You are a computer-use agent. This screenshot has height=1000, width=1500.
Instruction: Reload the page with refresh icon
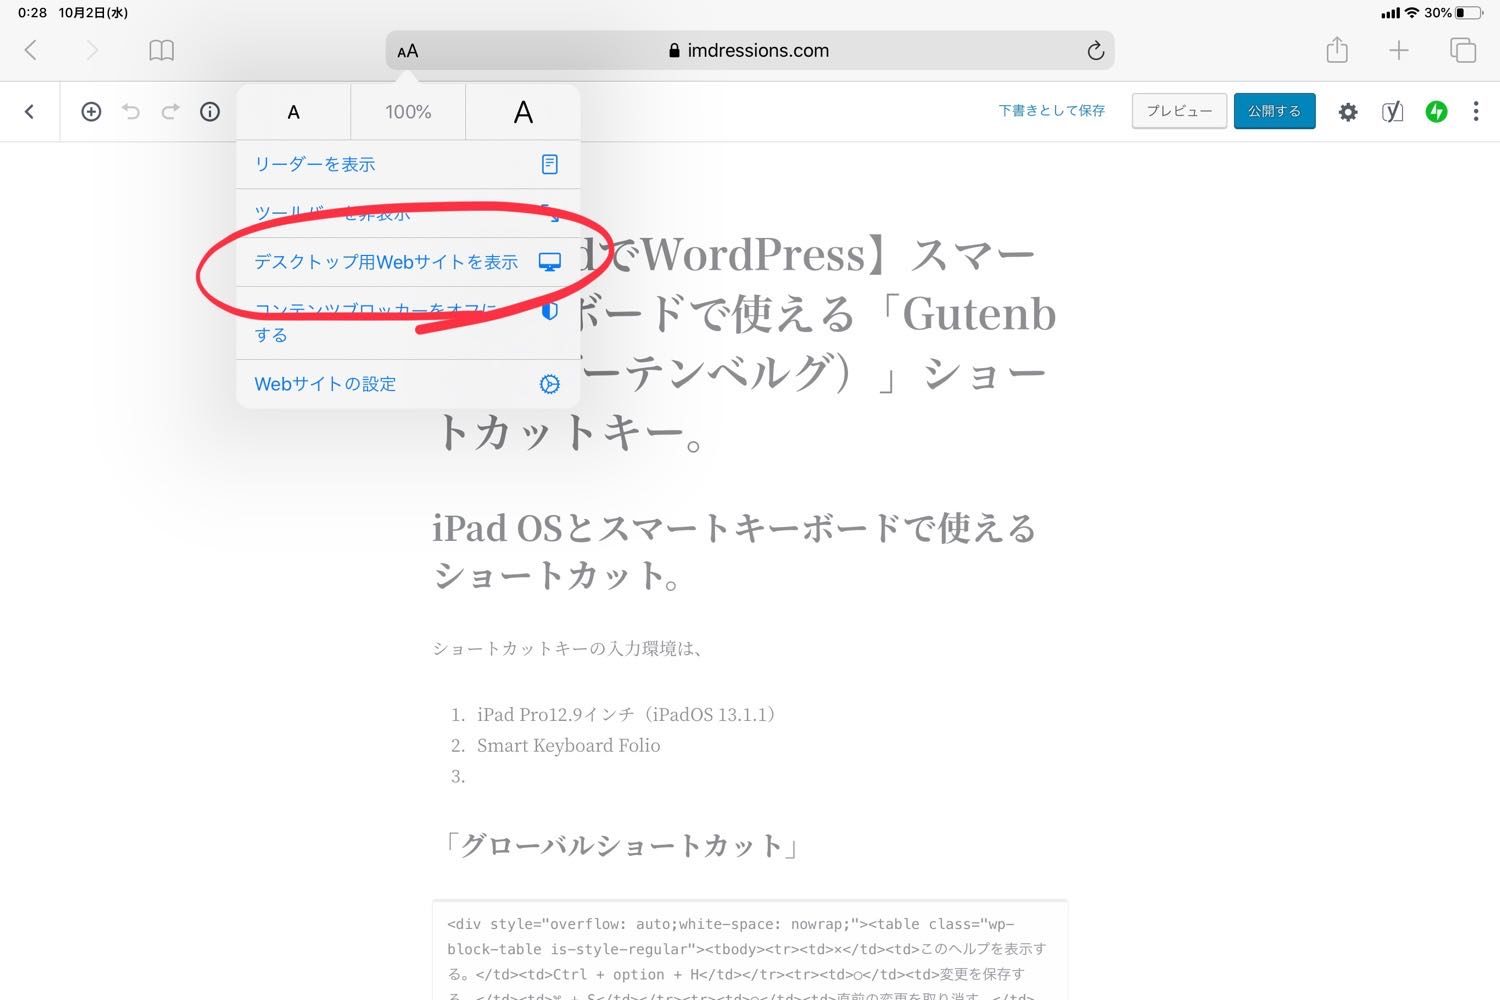click(x=1095, y=50)
